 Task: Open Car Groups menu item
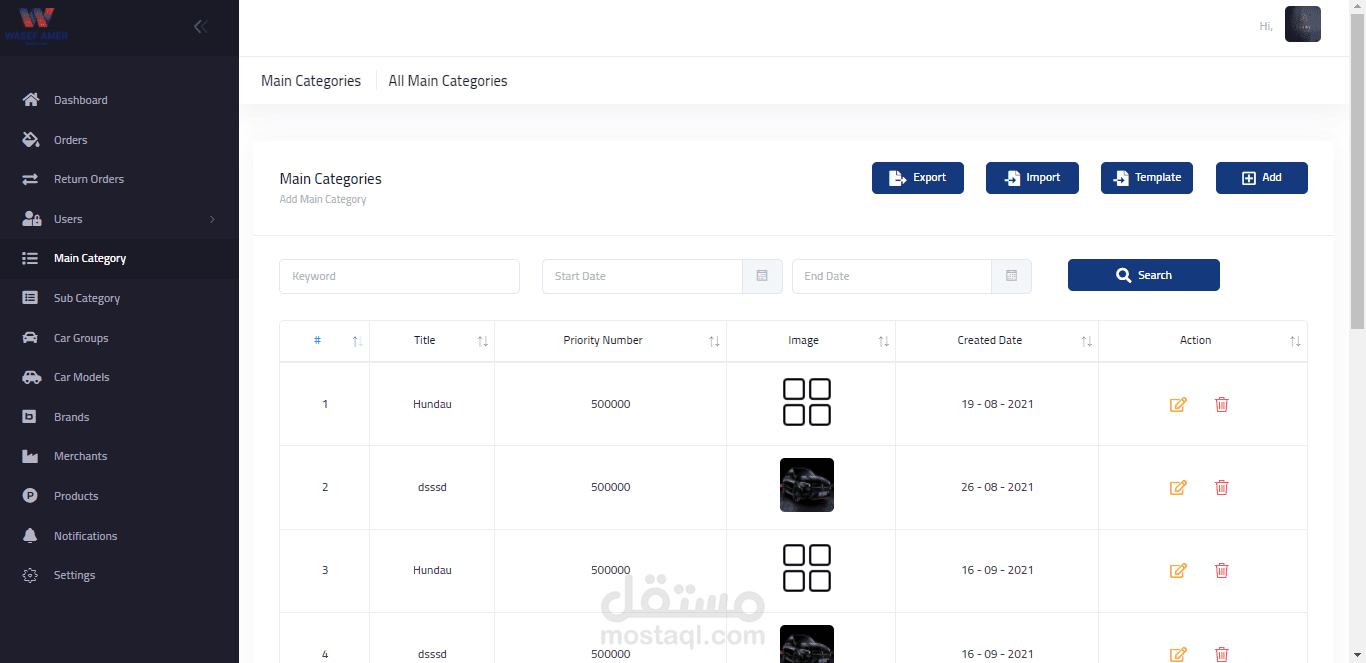pyautogui.click(x=119, y=338)
